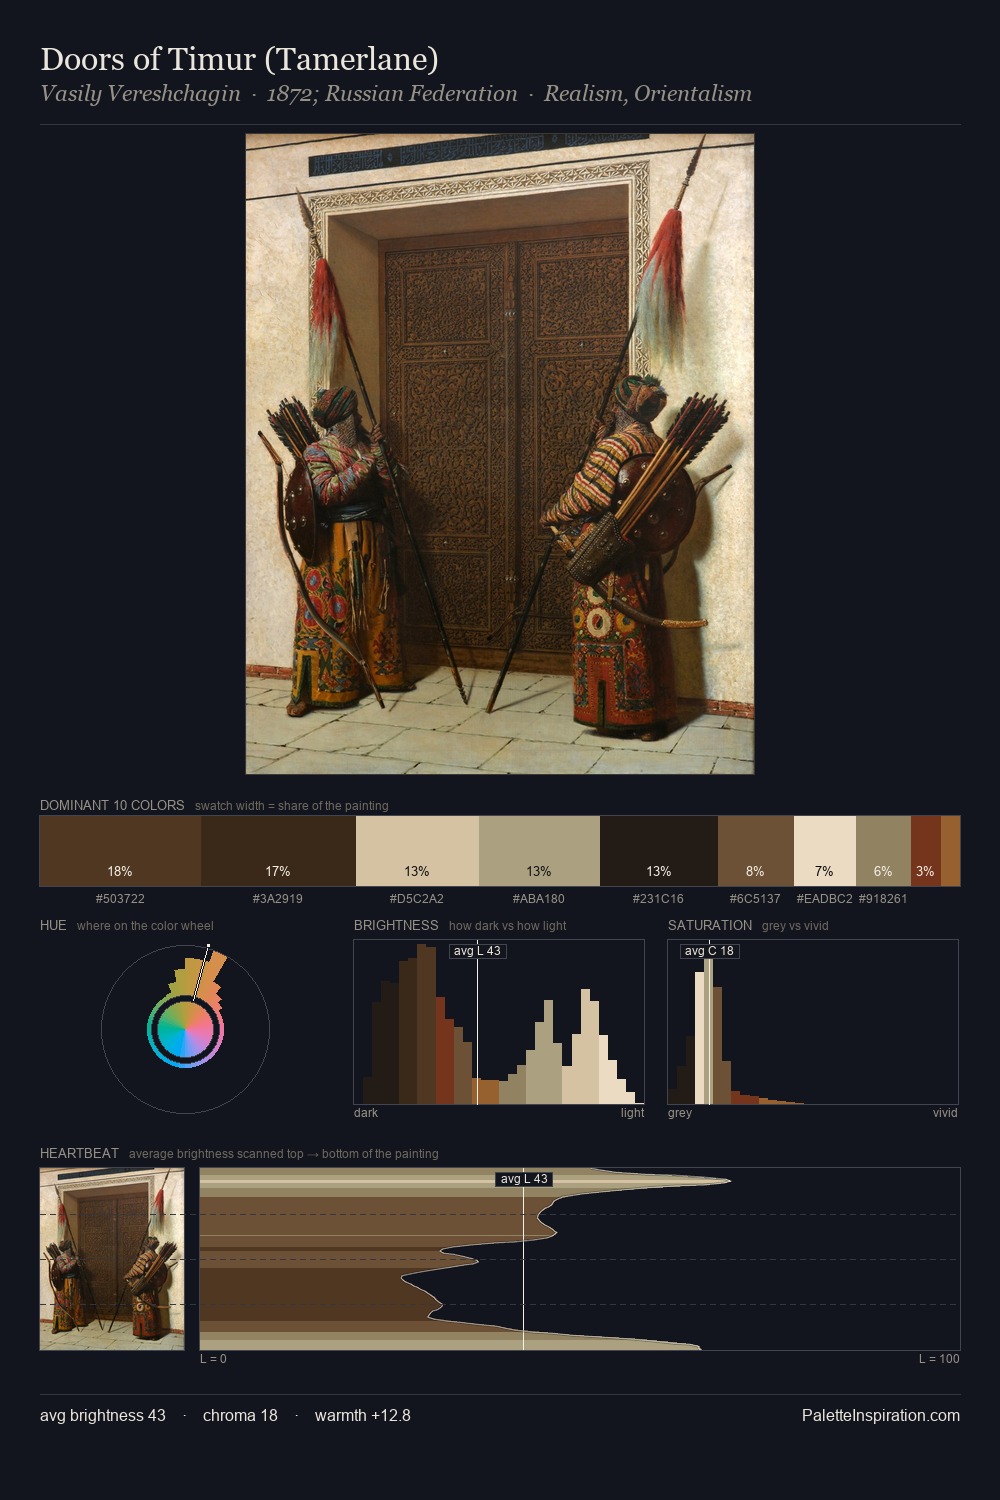Click the "avg L 43" marker in Heartbeat chart
This screenshot has width=1000, height=1500.
[x=524, y=1179]
